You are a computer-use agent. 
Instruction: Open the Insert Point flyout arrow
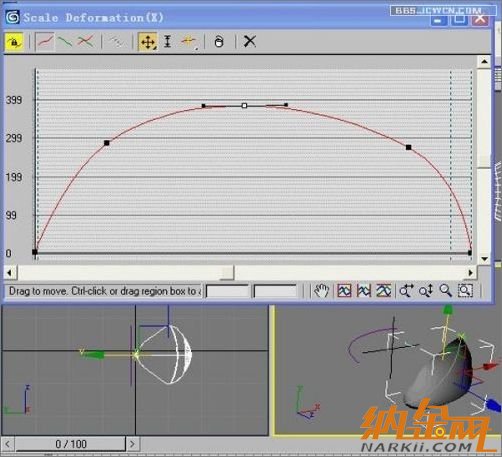click(196, 49)
